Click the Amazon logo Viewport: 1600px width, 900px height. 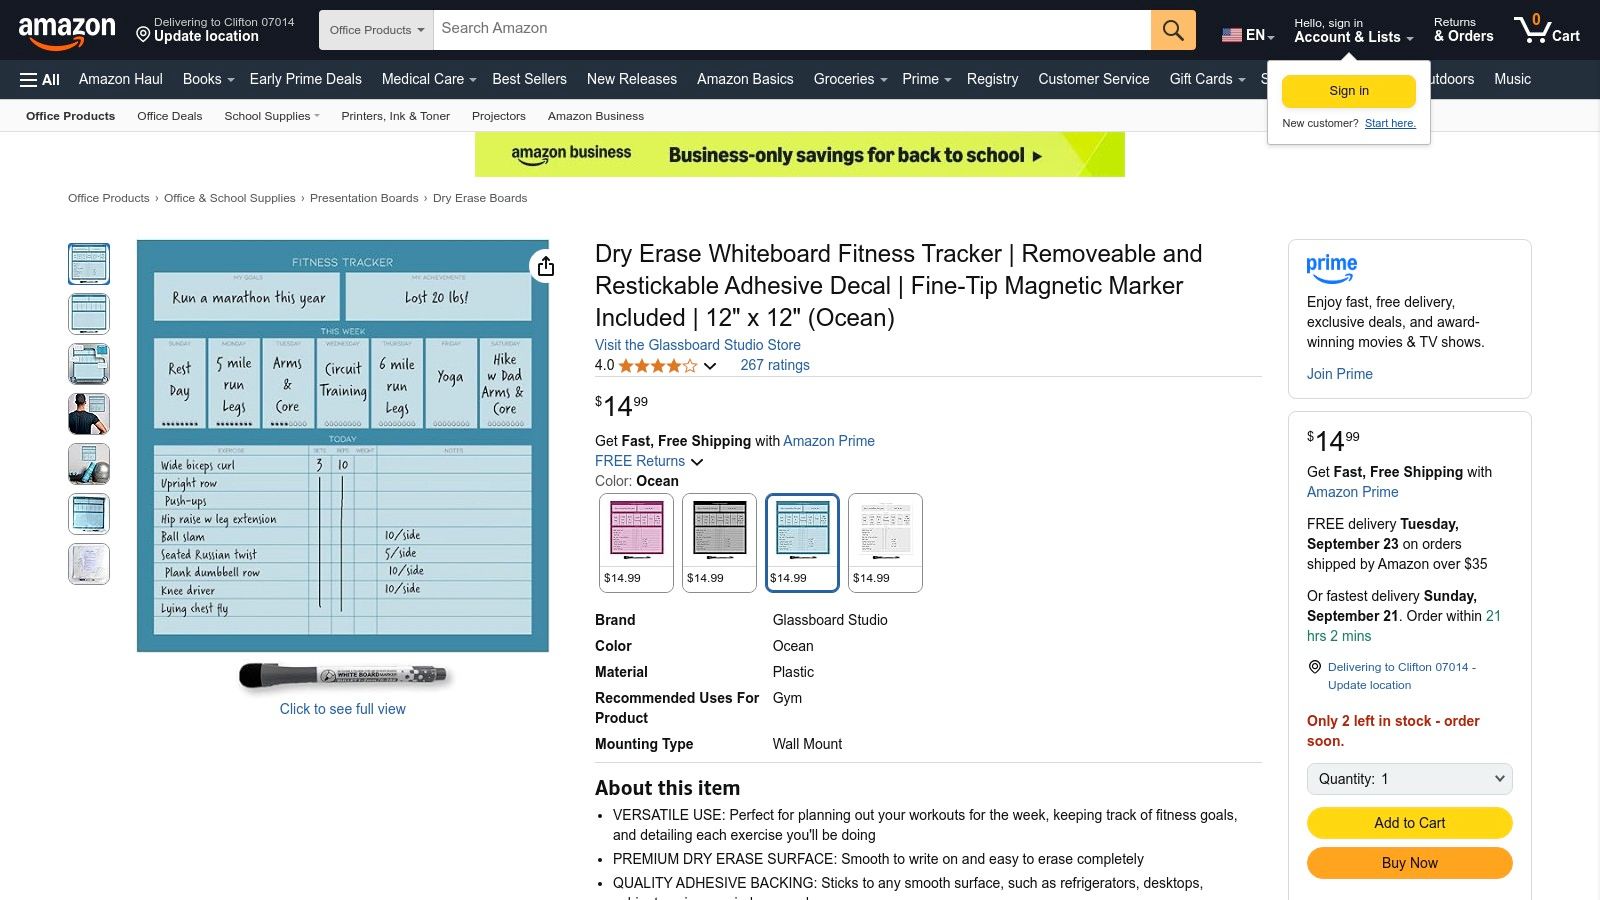[65, 29]
